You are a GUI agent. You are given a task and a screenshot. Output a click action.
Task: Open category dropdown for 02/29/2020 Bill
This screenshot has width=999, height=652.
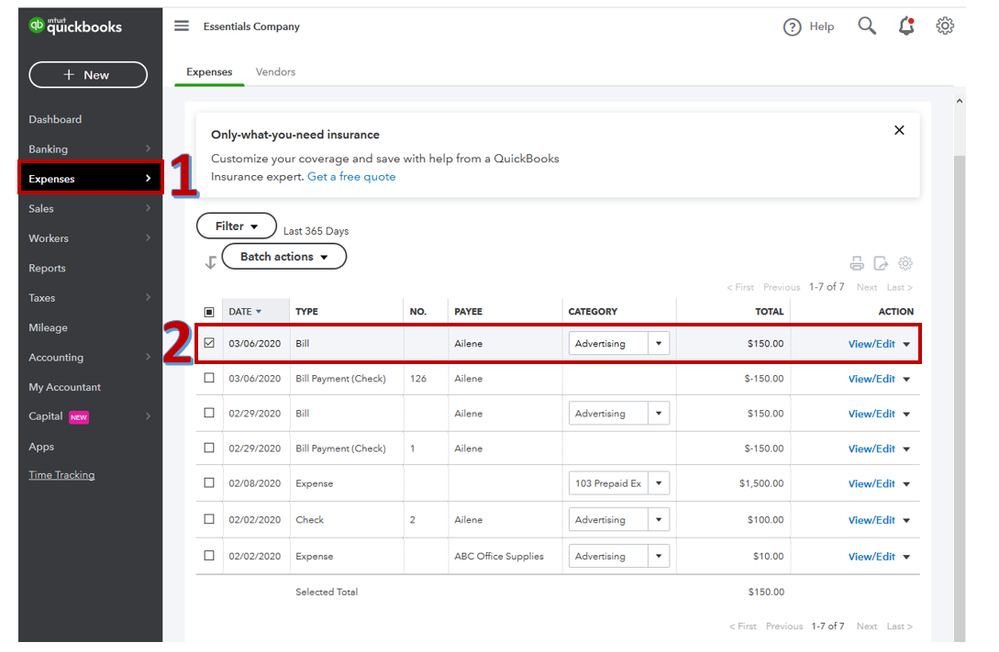click(x=659, y=413)
